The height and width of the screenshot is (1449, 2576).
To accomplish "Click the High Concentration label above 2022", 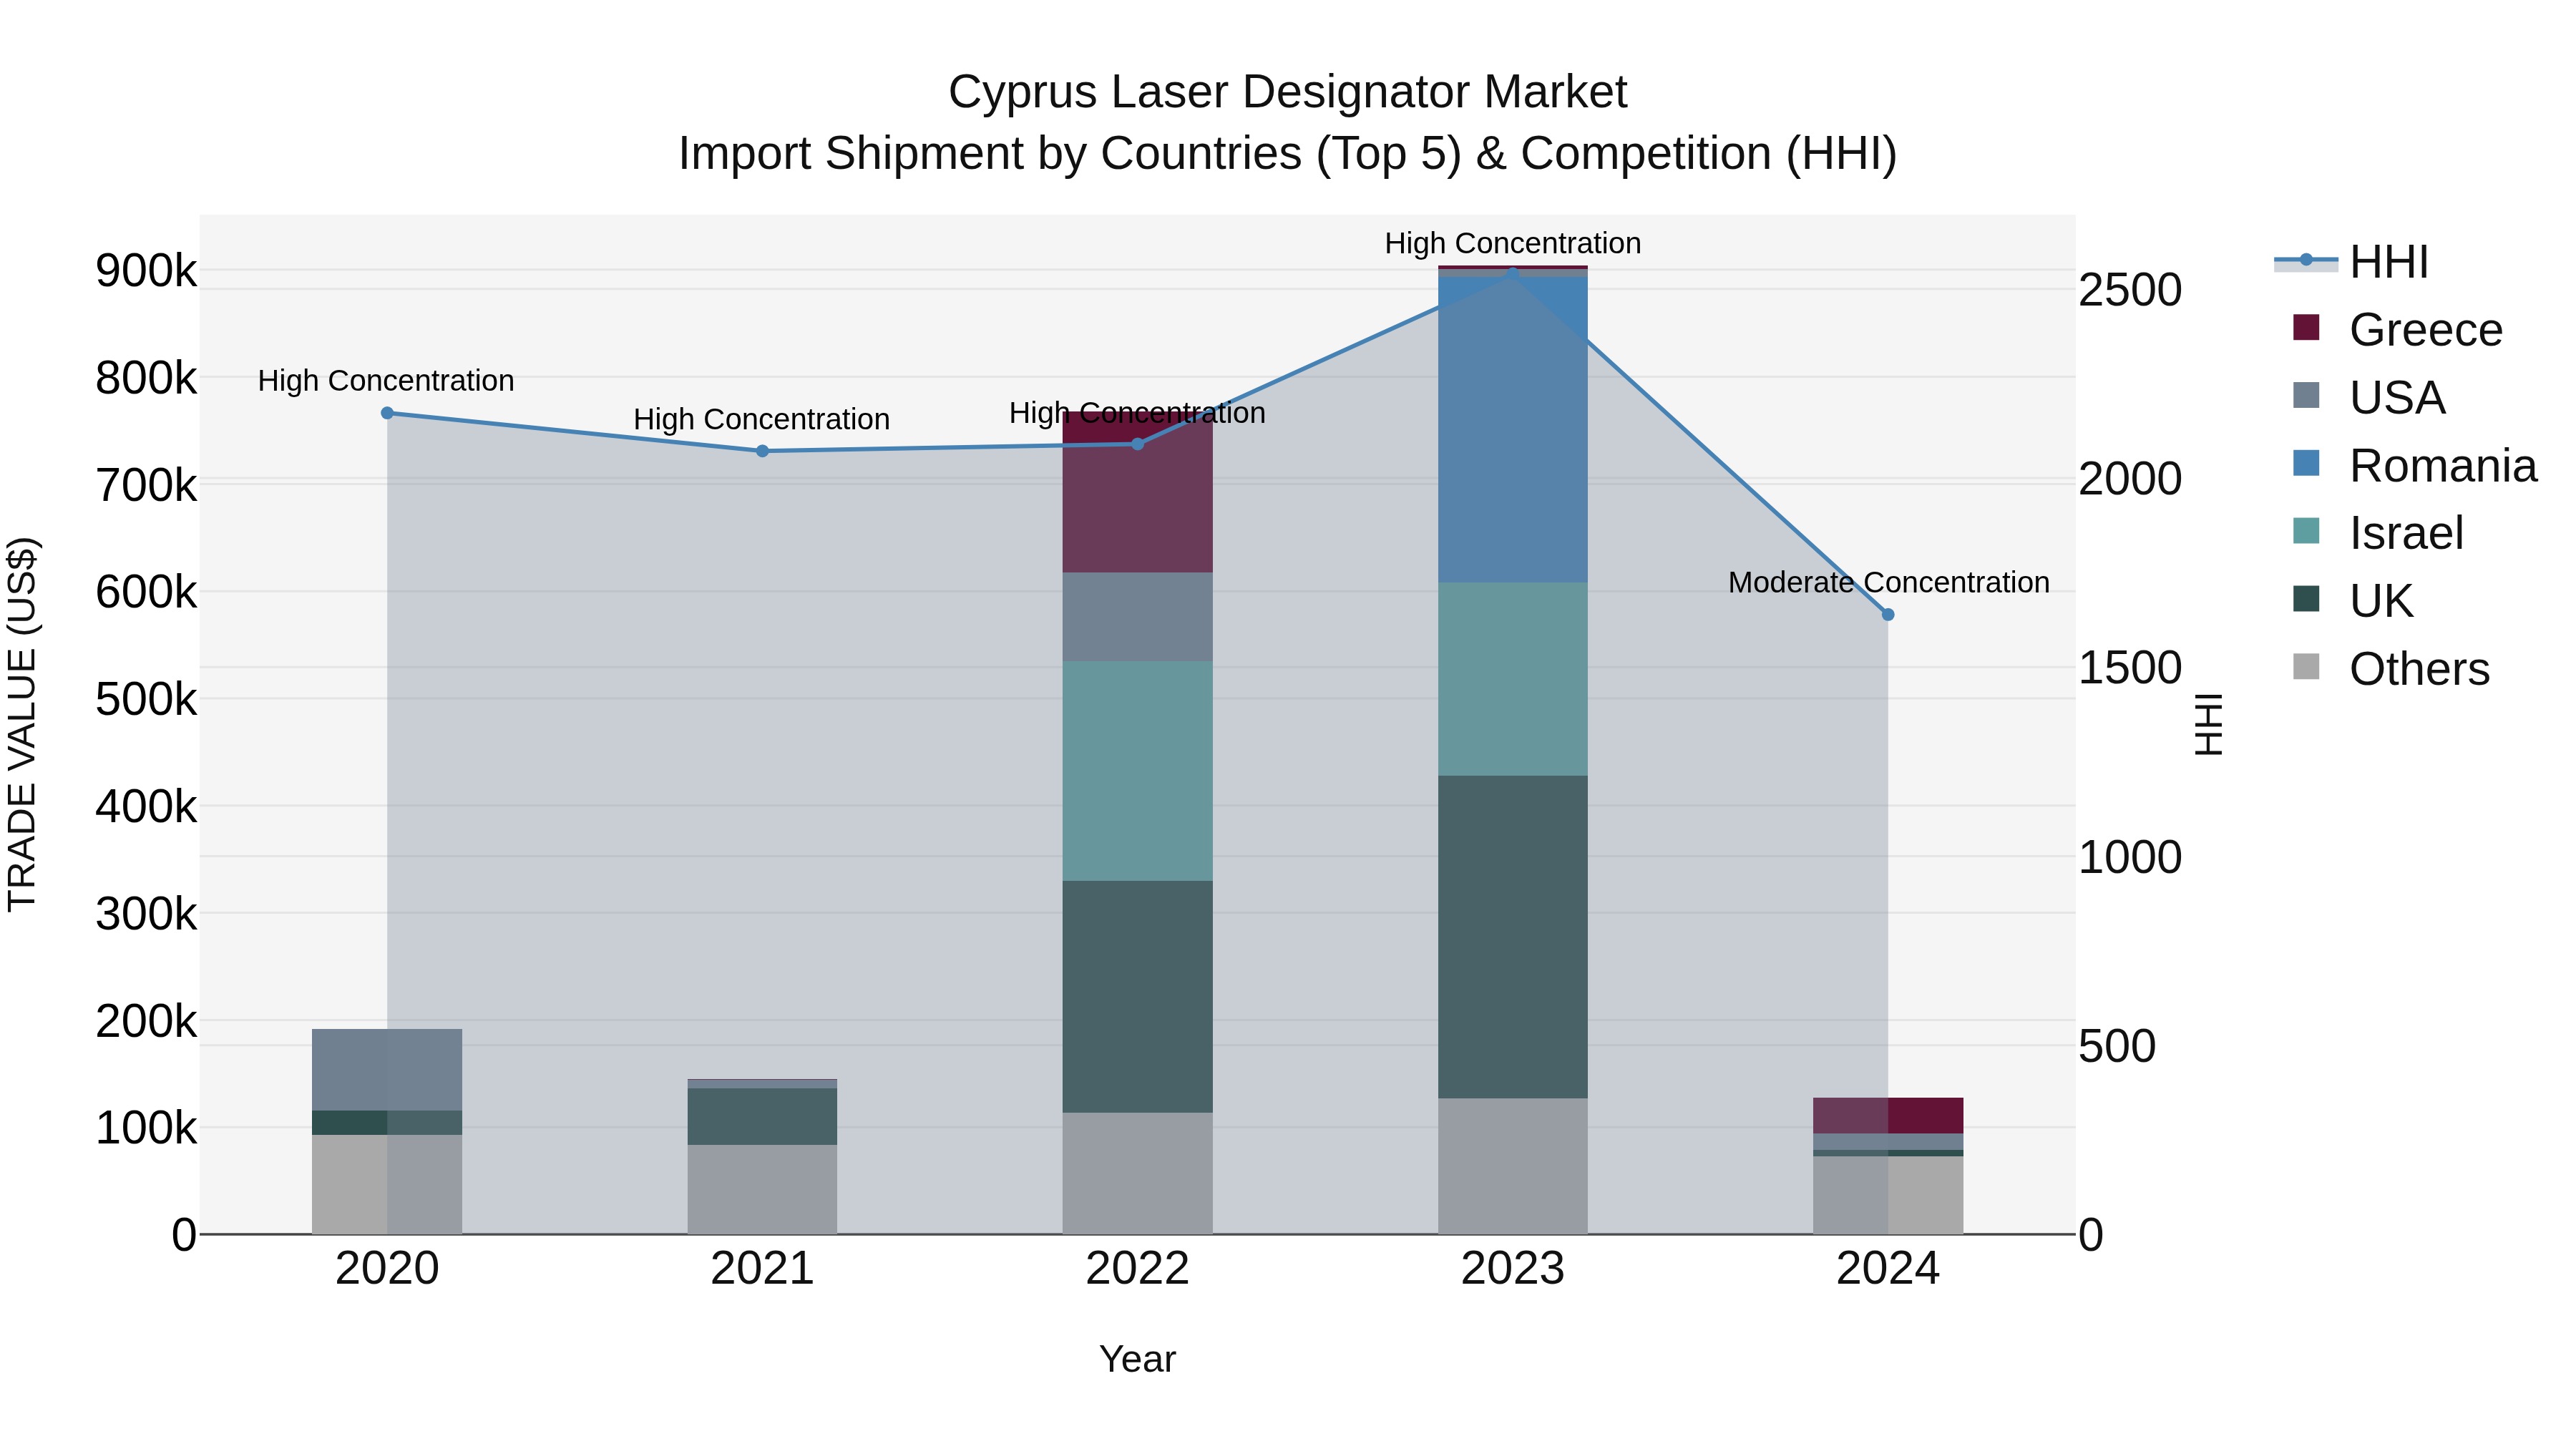I will pos(1137,413).
